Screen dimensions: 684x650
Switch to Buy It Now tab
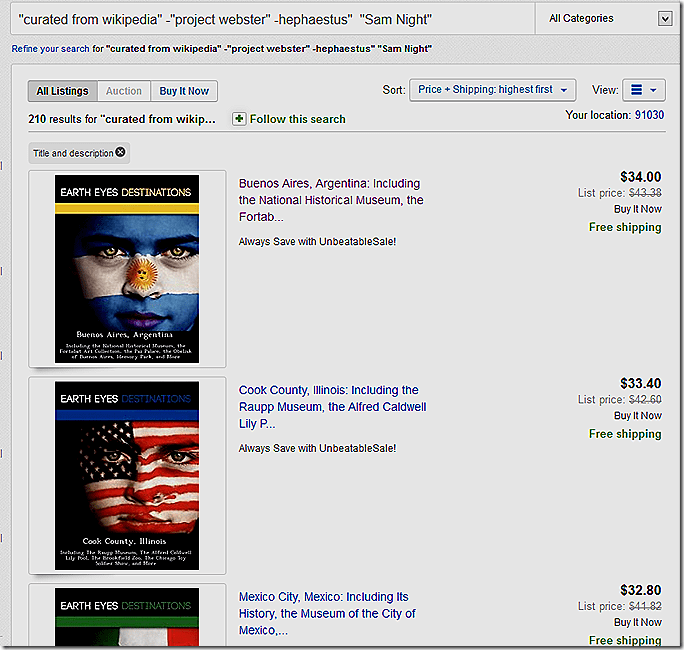point(184,91)
